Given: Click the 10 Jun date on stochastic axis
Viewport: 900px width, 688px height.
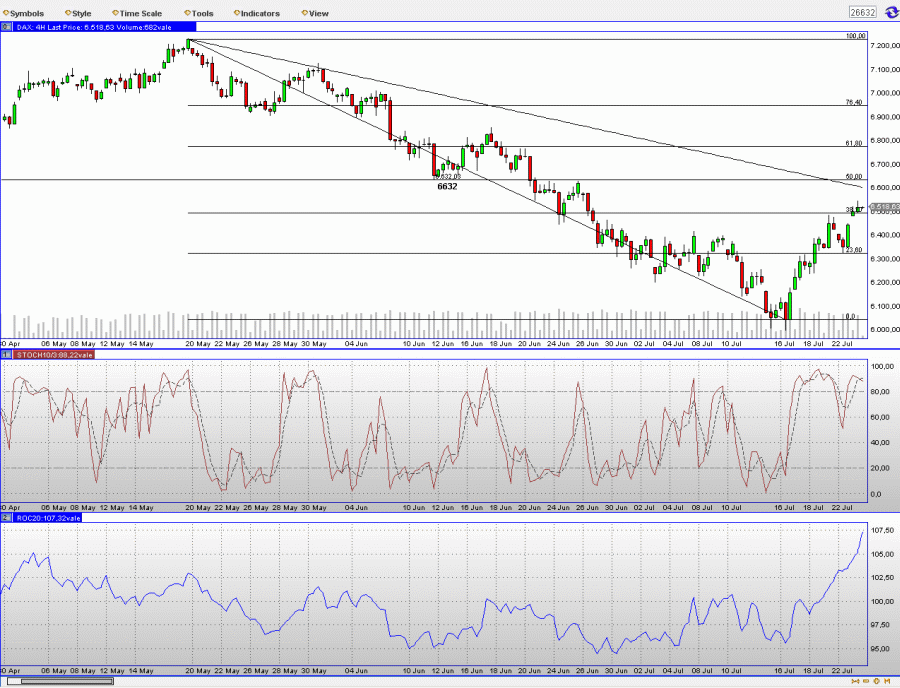Looking at the screenshot, I should 413,507.
